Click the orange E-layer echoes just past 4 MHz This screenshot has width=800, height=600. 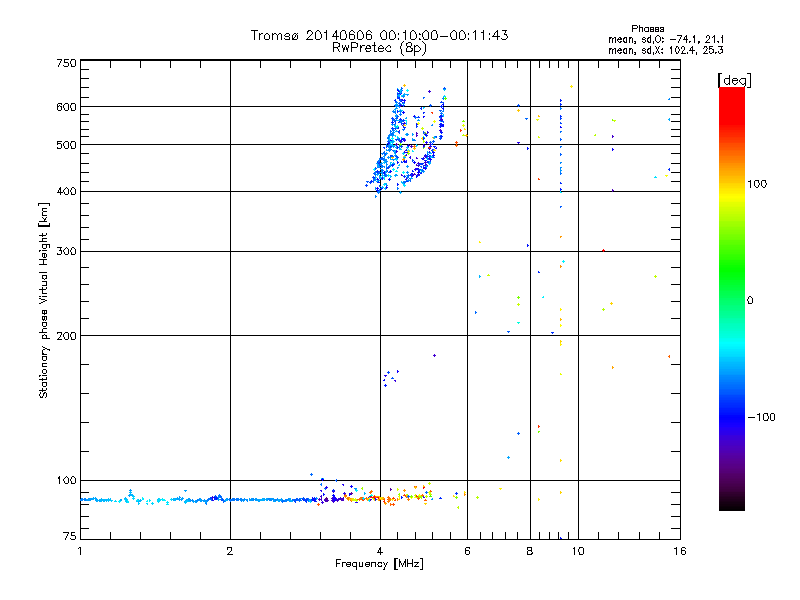pos(390,498)
